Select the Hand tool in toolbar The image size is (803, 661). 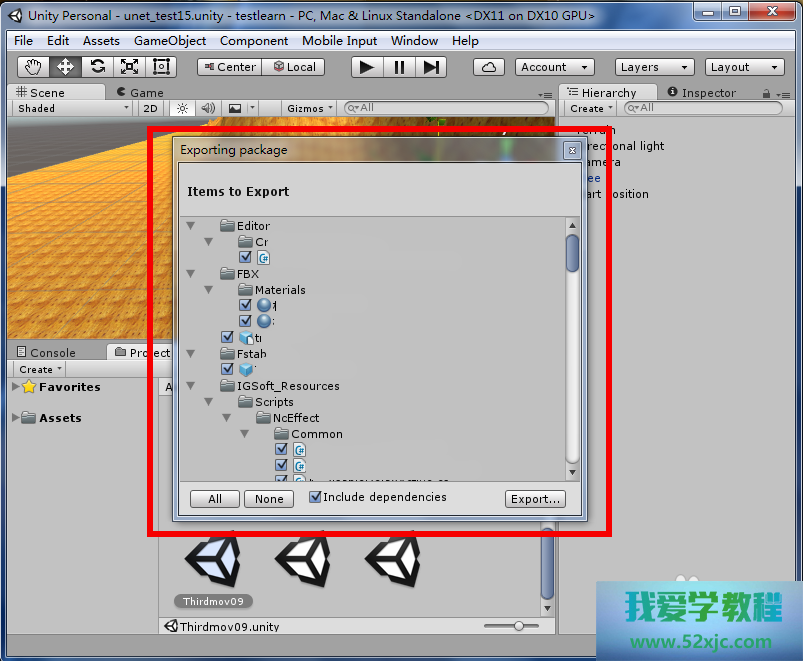33,67
